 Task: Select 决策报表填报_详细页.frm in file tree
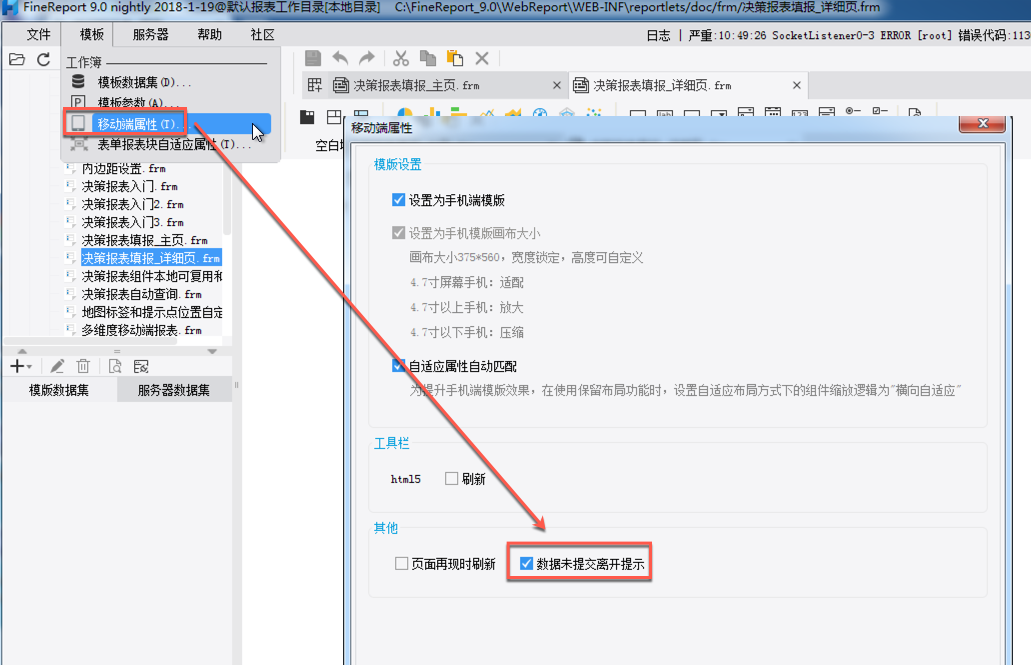pos(151,258)
